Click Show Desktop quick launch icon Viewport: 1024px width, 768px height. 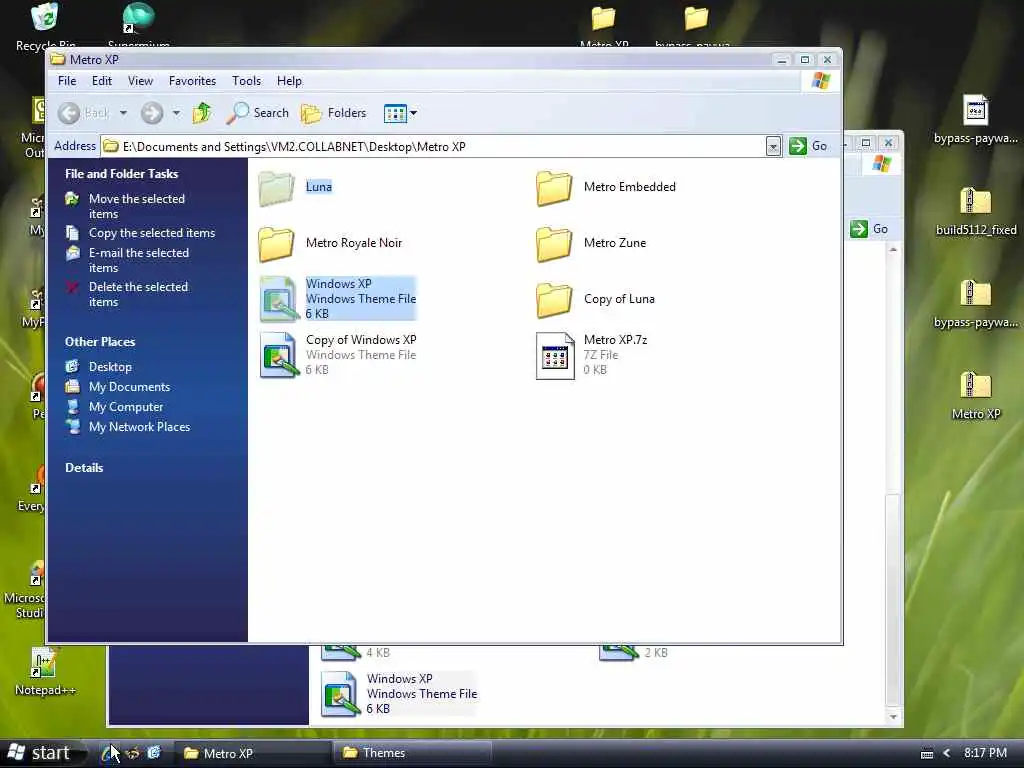(154, 753)
